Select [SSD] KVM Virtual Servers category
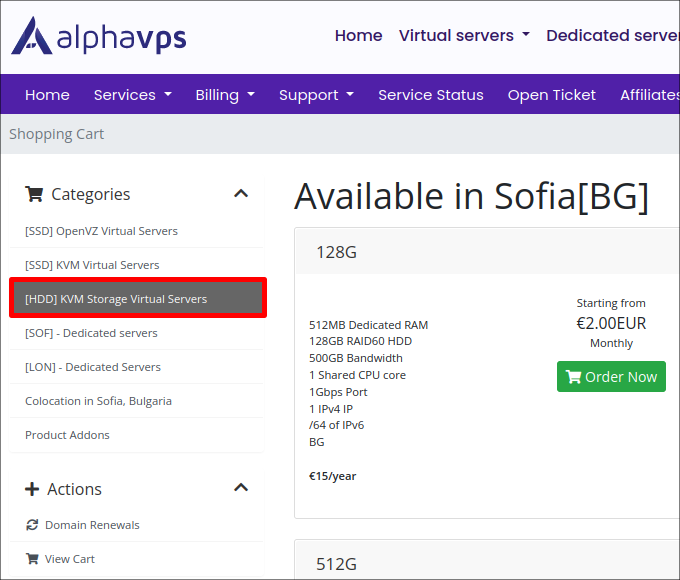The width and height of the screenshot is (680, 580). [x=137, y=265]
